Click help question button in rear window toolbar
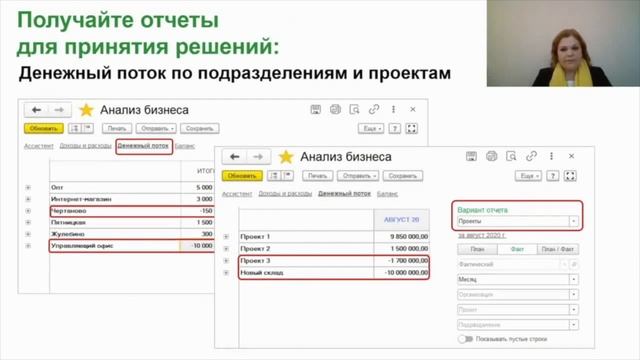Viewport: 640px width, 360px height. tap(394, 129)
